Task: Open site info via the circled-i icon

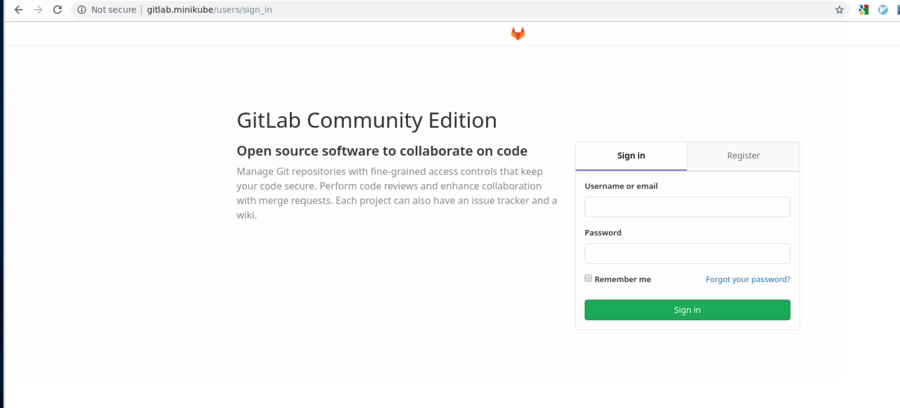Action: pyautogui.click(x=82, y=10)
